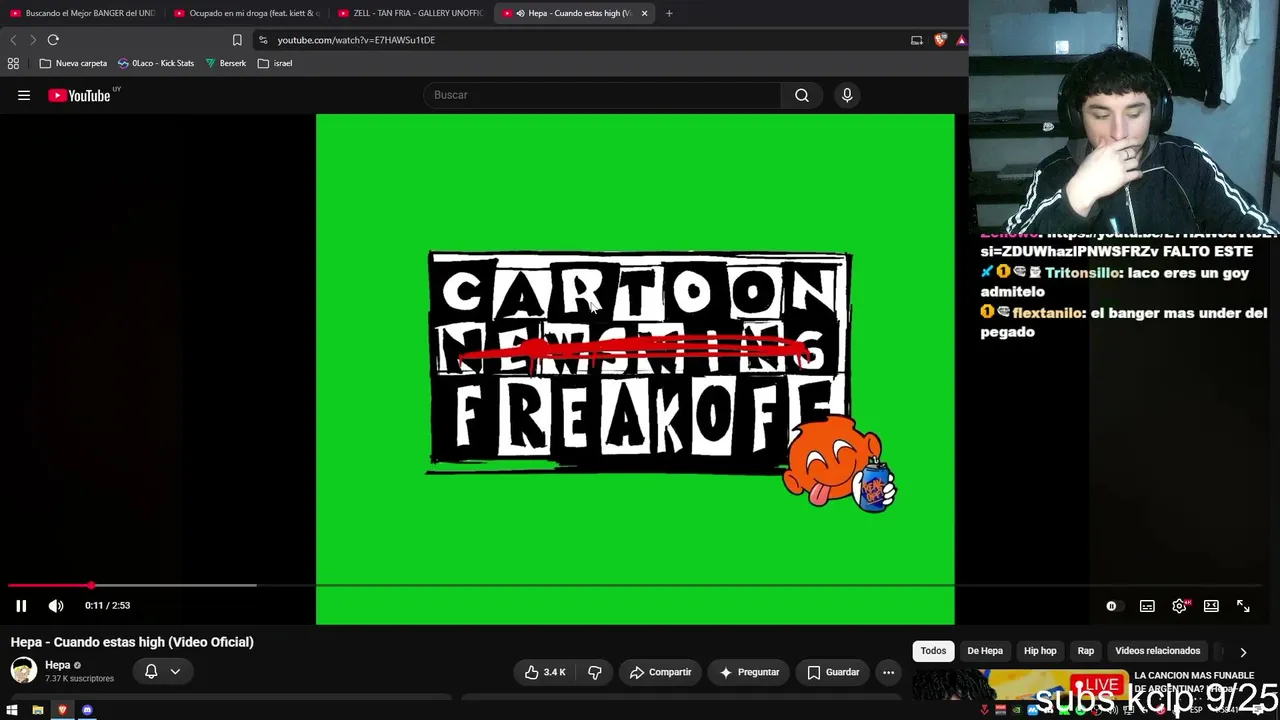Click the Preguntar button
The image size is (1280, 720).
[749, 672]
